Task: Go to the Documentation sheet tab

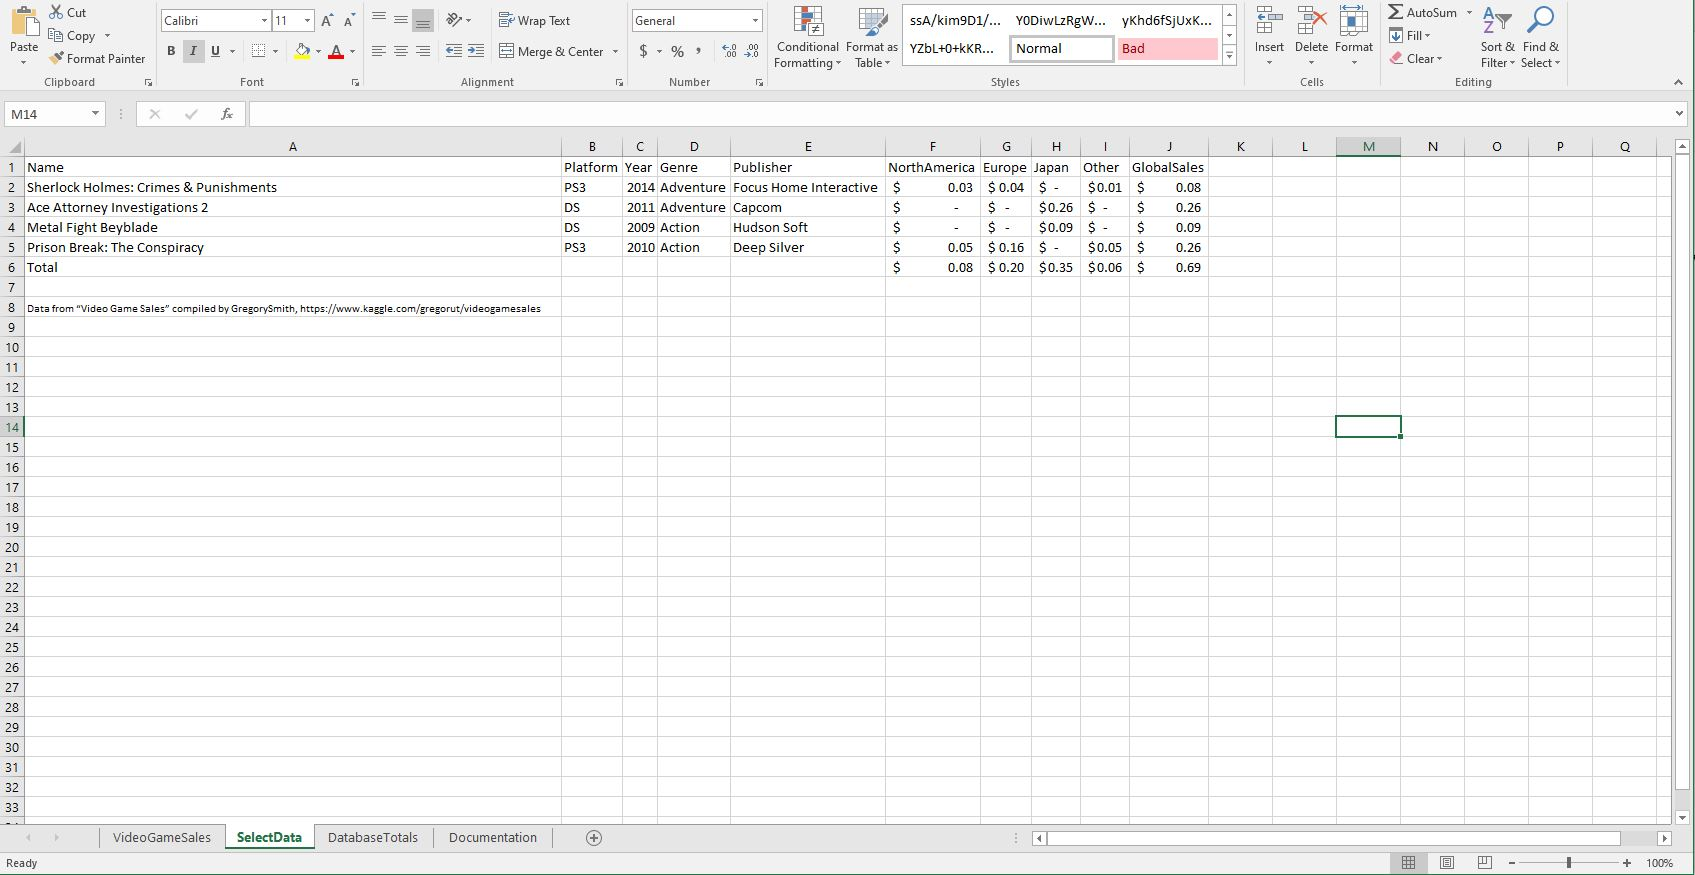Action: pyautogui.click(x=493, y=838)
